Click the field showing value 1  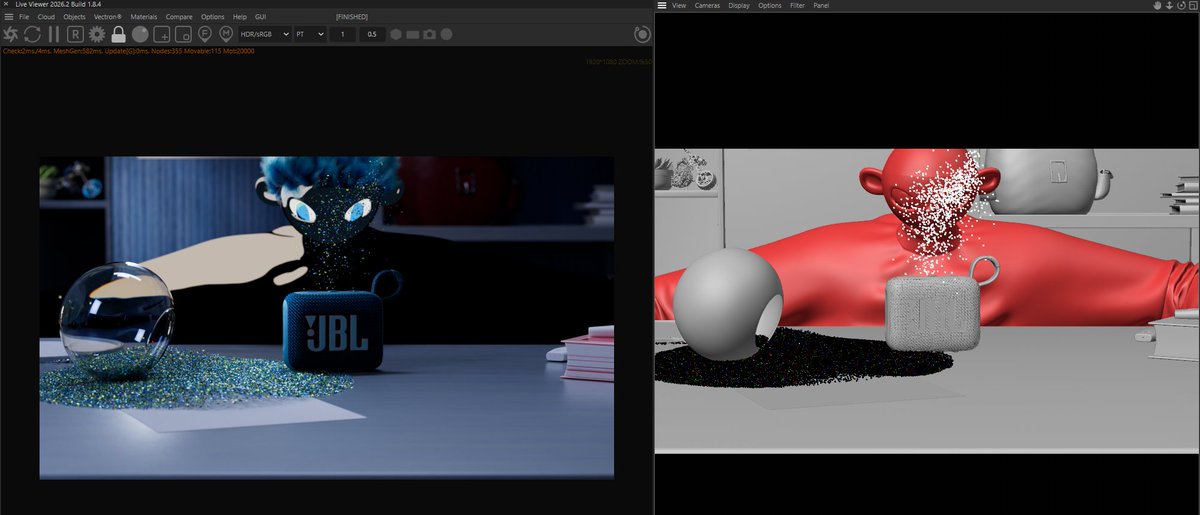tap(343, 34)
